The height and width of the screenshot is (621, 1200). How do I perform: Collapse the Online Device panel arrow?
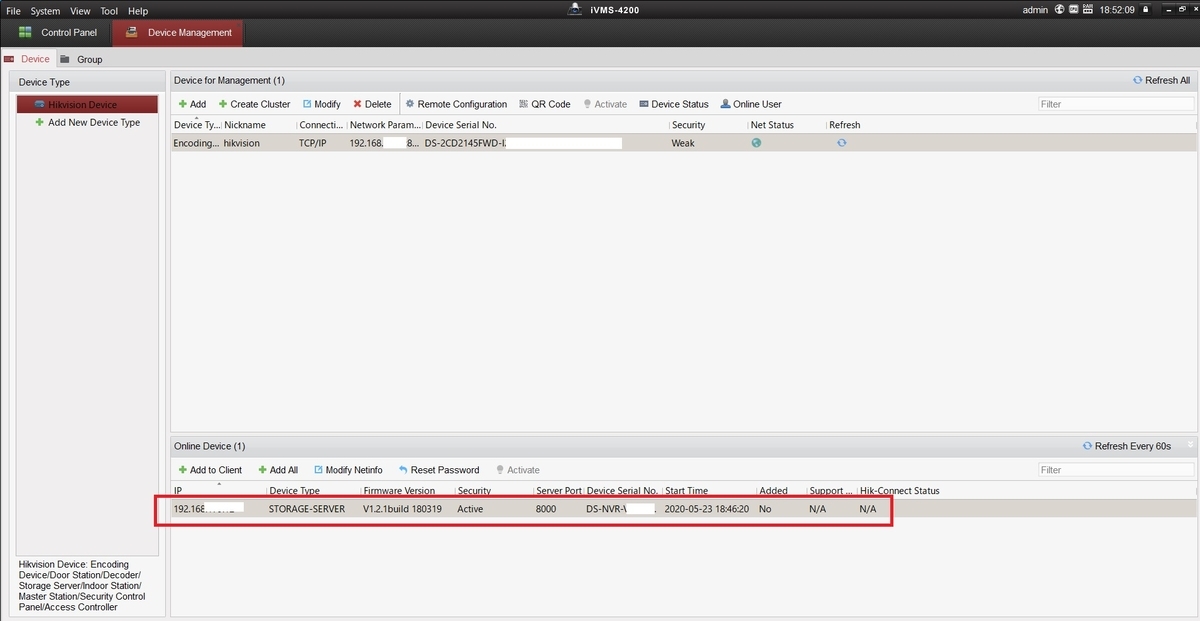[1189, 445]
